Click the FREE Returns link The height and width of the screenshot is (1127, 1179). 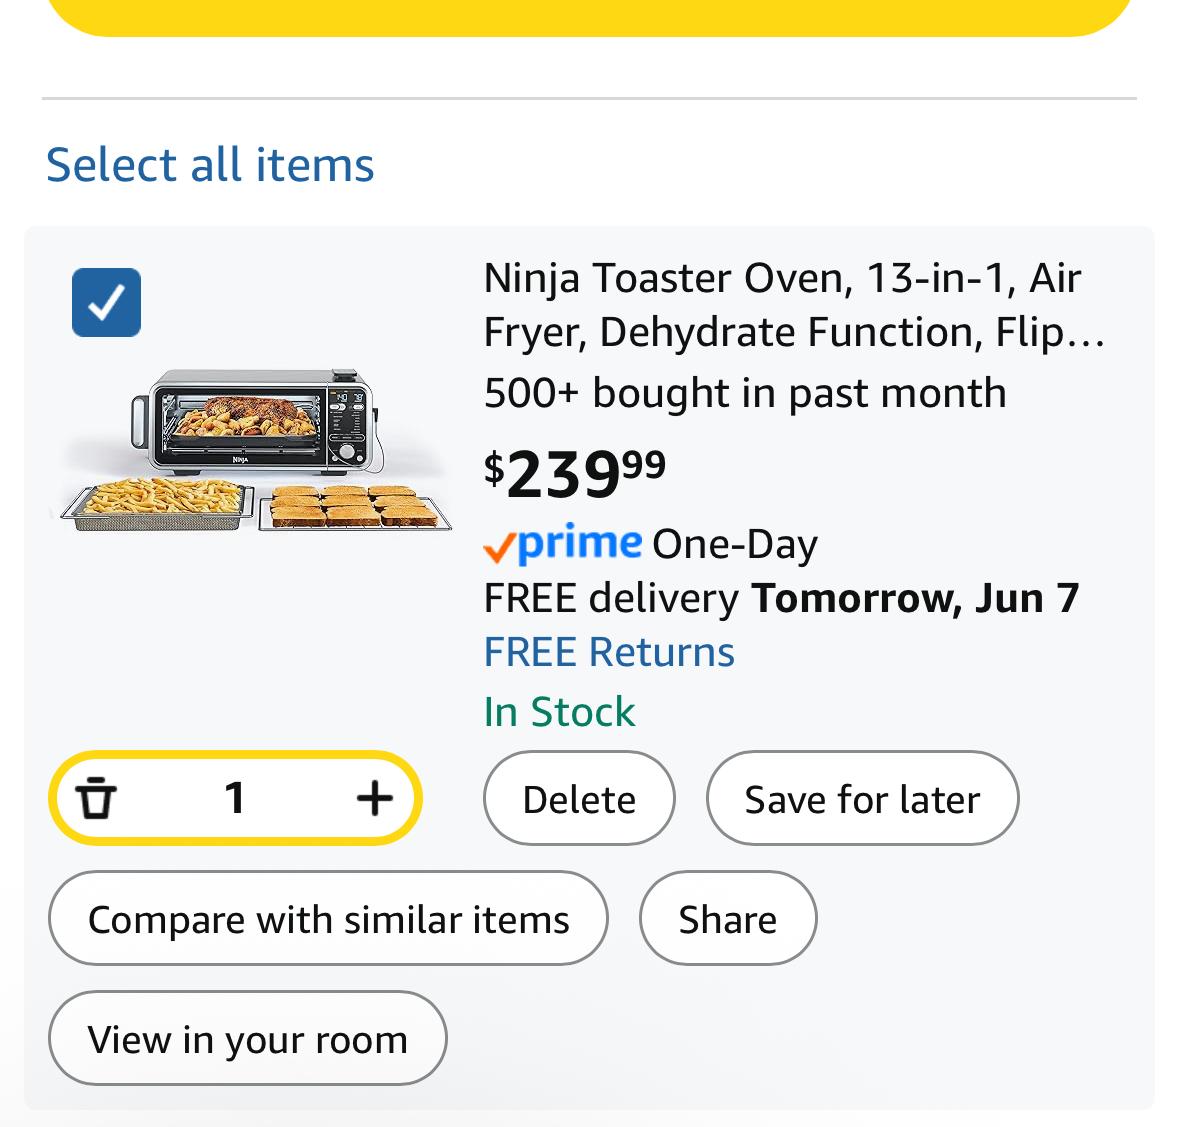pos(609,652)
